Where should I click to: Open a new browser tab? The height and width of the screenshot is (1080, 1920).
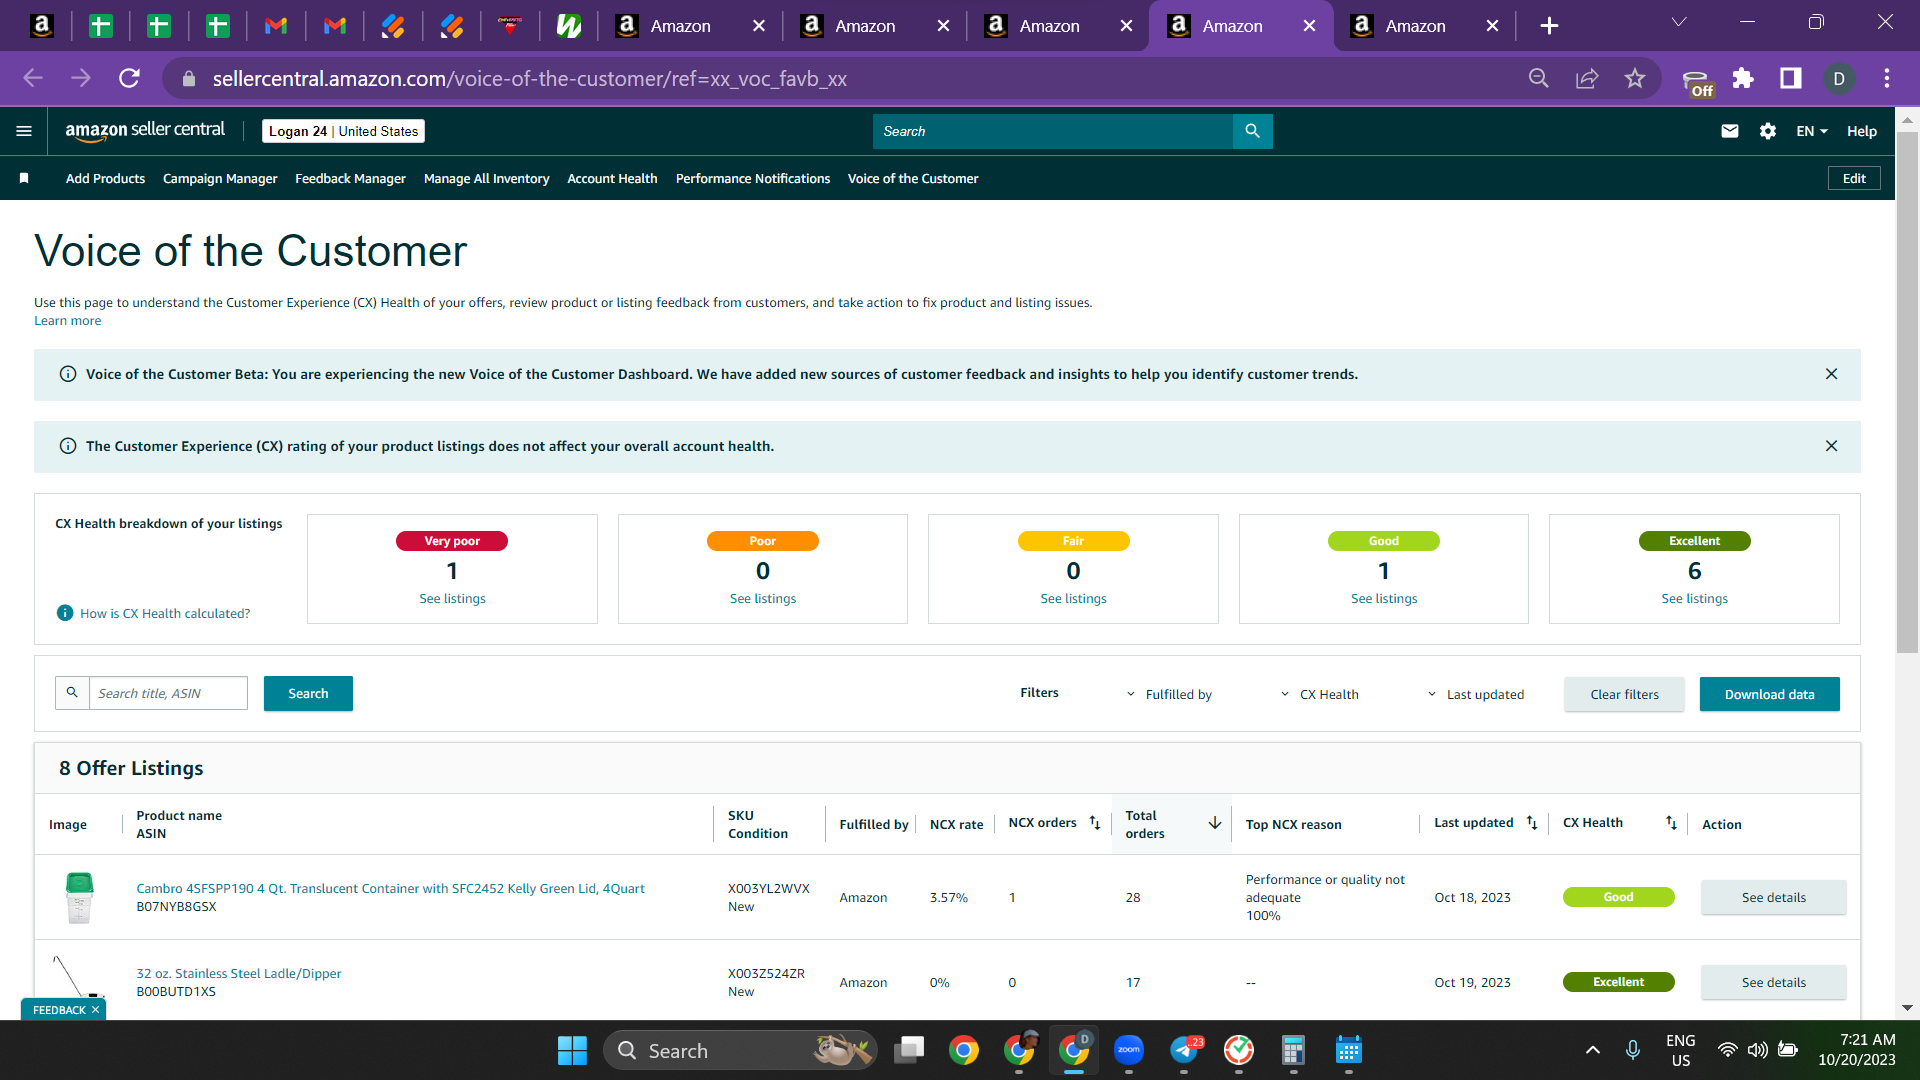1549,26
